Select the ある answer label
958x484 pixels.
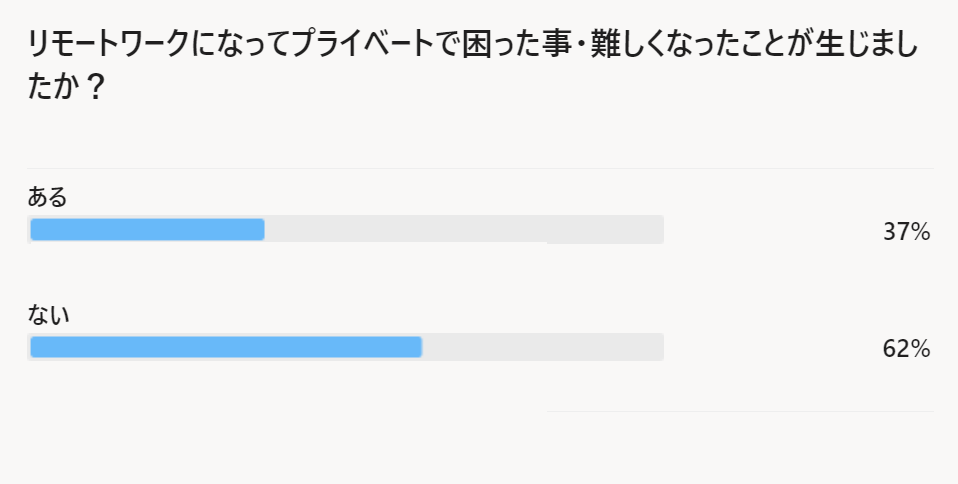coord(47,197)
